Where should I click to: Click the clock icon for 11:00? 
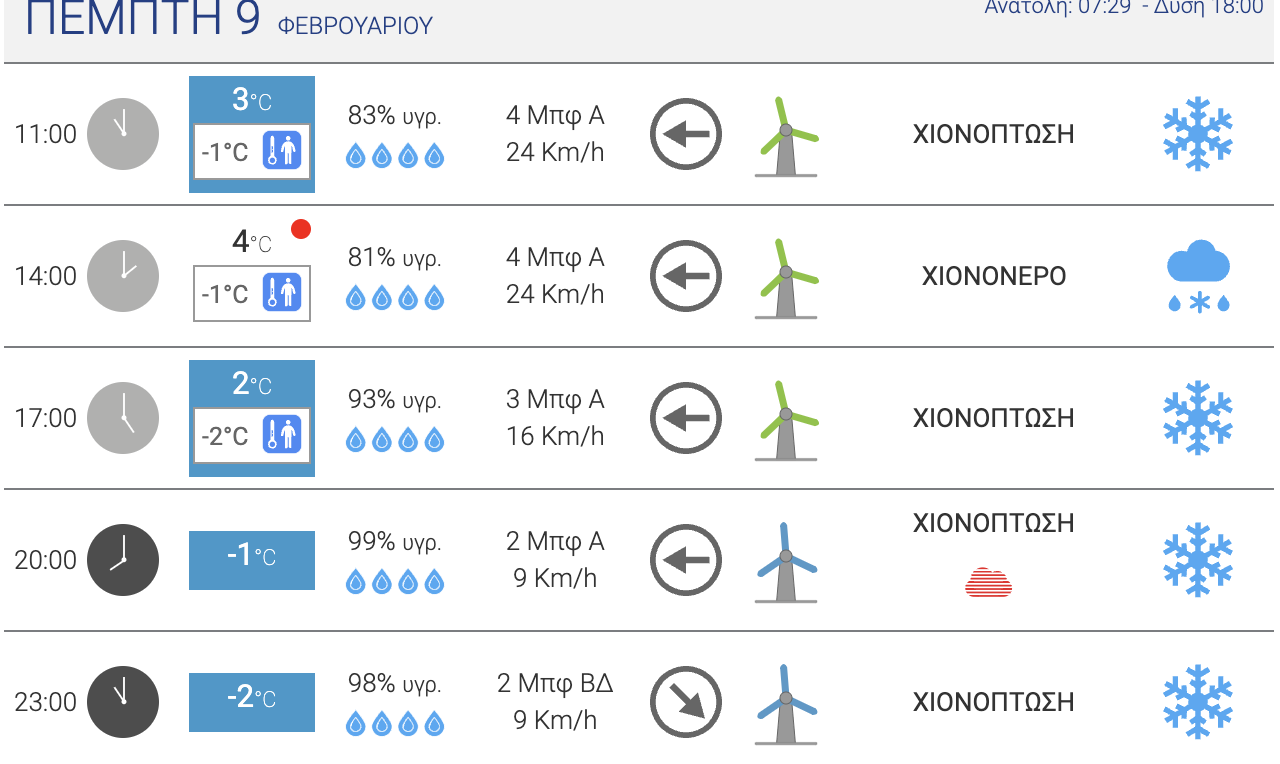pyautogui.click(x=123, y=134)
